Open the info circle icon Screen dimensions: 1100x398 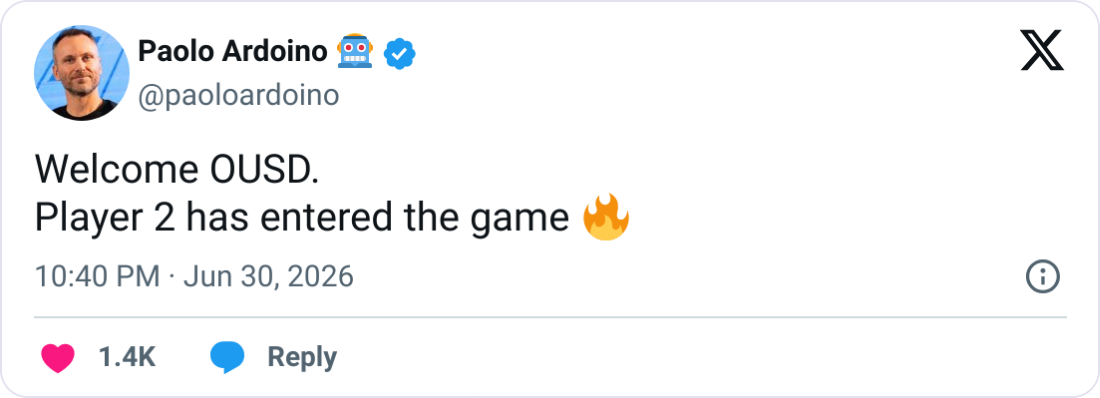click(1042, 278)
